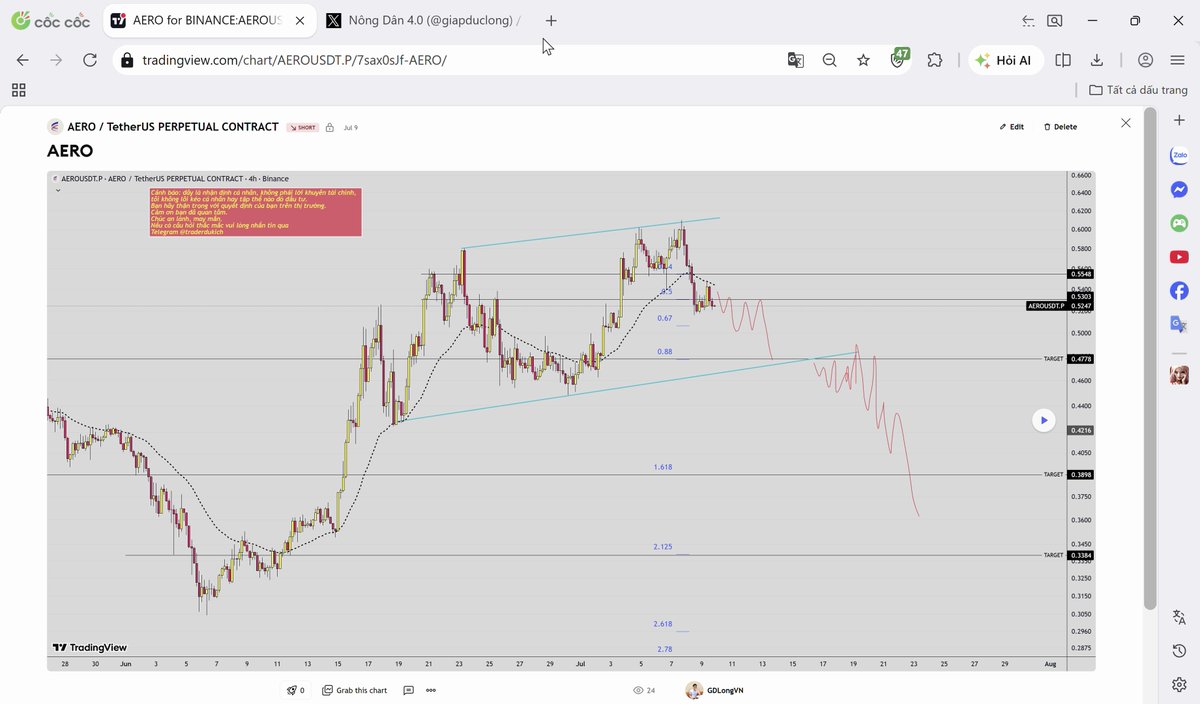Open the idea comments icon

point(409,690)
